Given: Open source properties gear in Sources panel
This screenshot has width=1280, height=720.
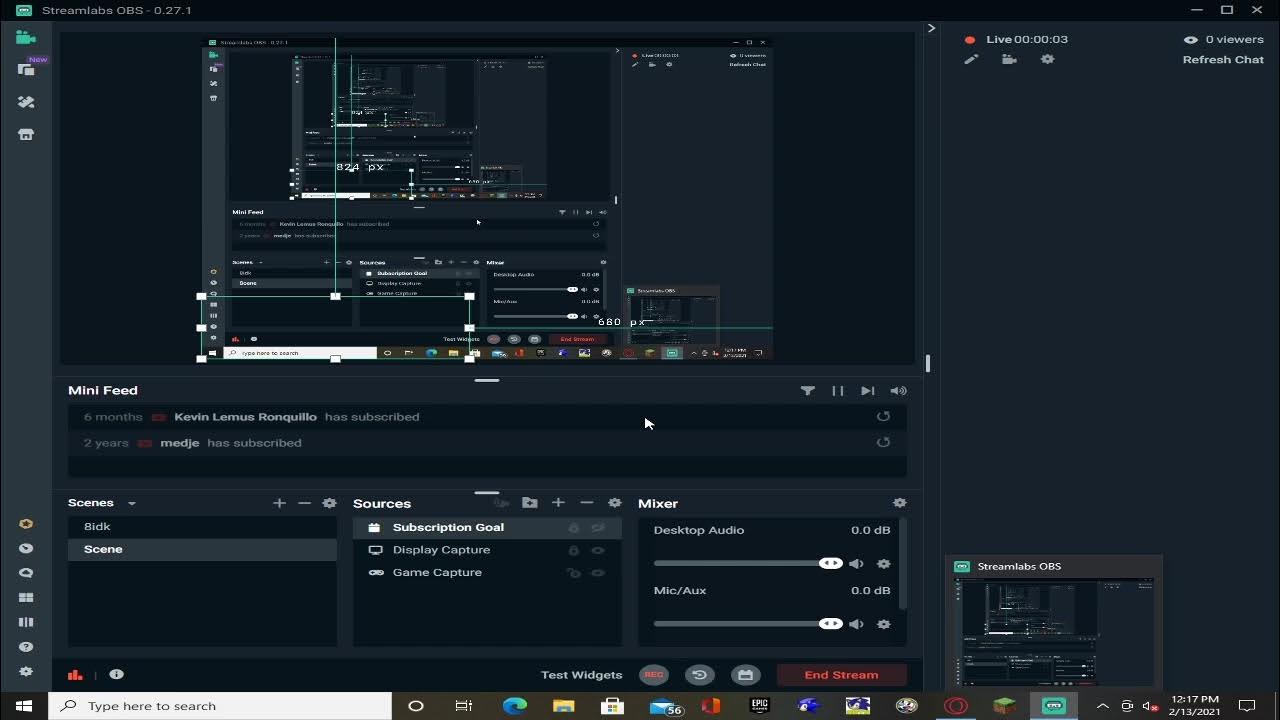Looking at the screenshot, I should pos(615,503).
